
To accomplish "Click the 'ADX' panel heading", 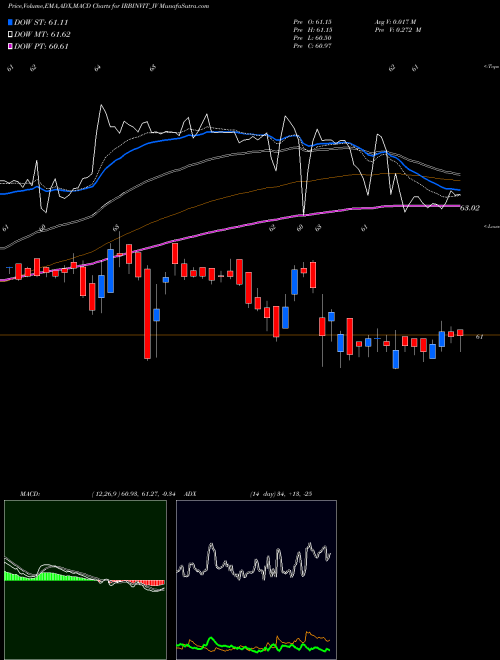I will click(x=190, y=494).
